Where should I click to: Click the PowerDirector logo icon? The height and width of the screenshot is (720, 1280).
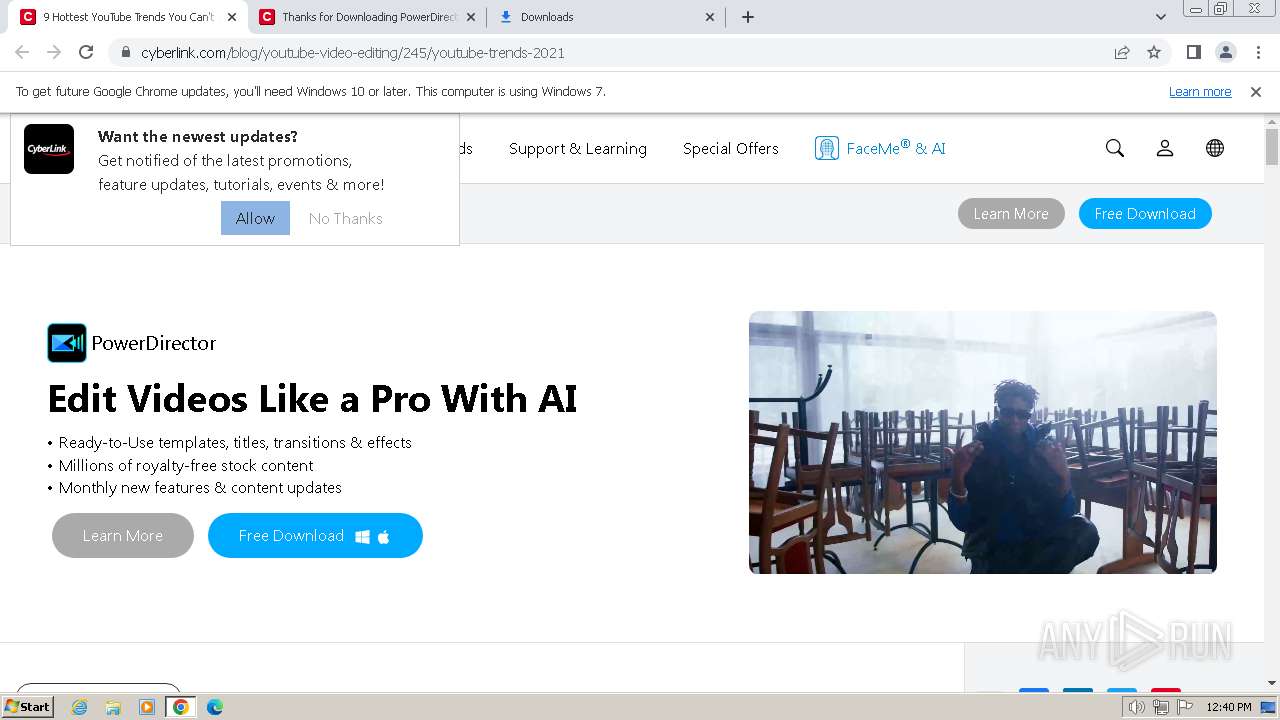click(x=67, y=343)
